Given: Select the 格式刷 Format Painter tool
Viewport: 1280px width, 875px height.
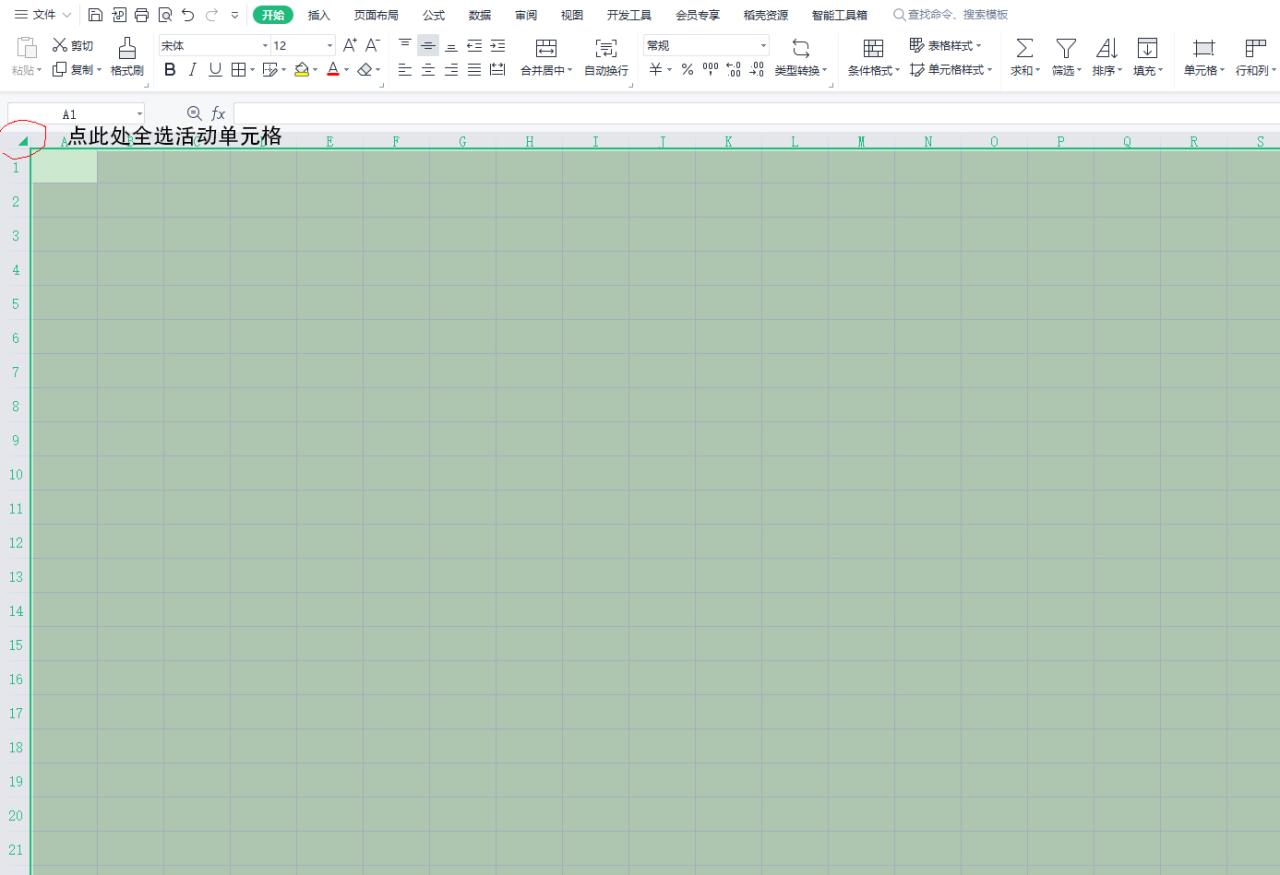Looking at the screenshot, I should pos(127,57).
